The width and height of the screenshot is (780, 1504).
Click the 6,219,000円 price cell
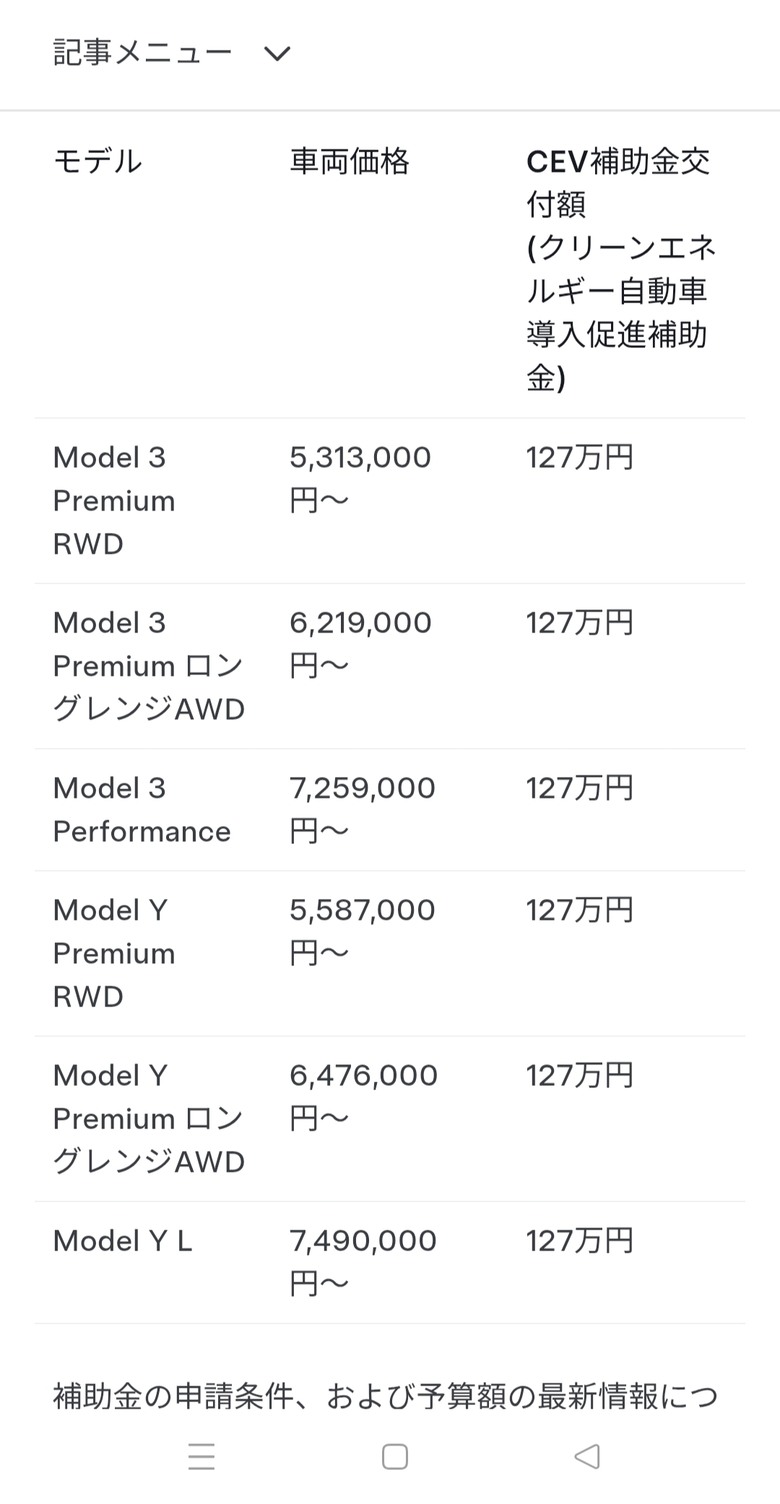click(x=361, y=644)
